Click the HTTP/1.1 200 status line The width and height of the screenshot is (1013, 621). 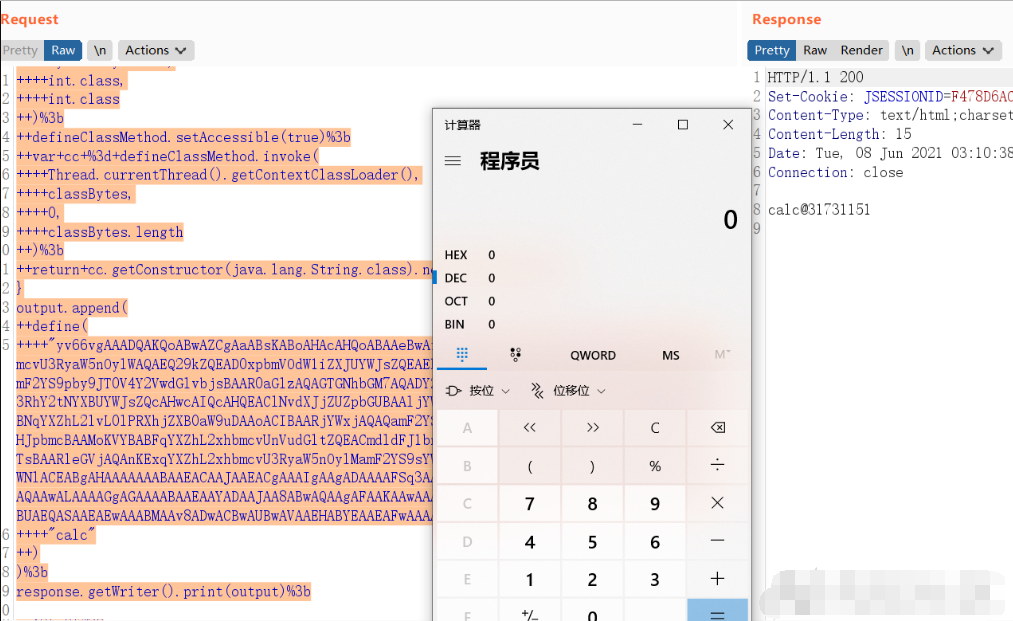point(815,78)
